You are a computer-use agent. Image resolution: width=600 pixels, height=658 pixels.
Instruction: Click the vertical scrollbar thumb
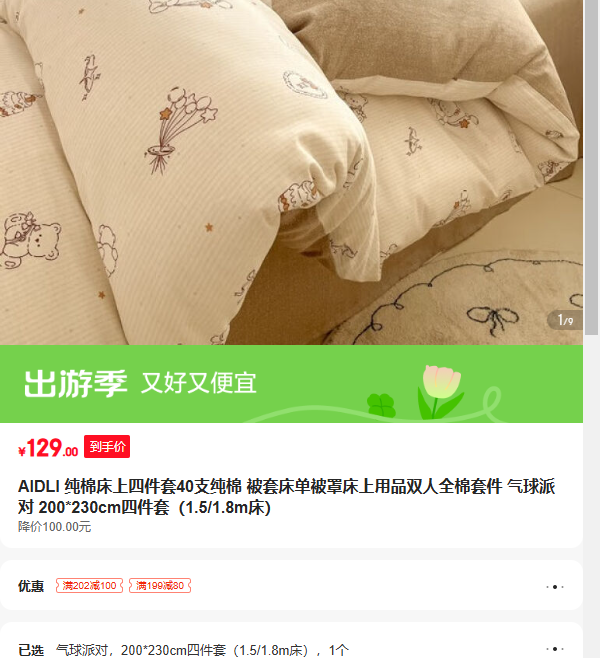[x=592, y=167]
